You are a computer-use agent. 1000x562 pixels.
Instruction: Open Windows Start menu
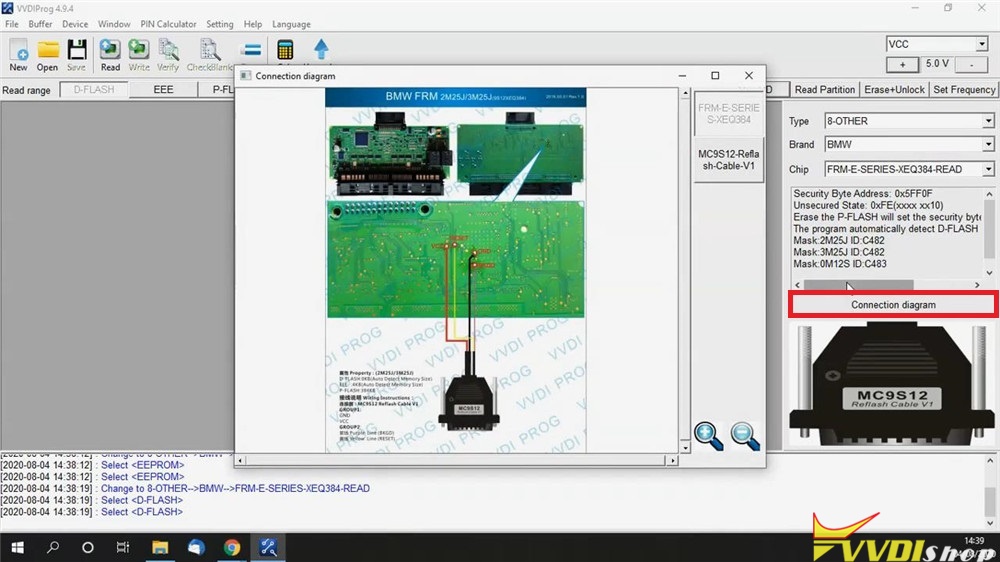[x=17, y=547]
